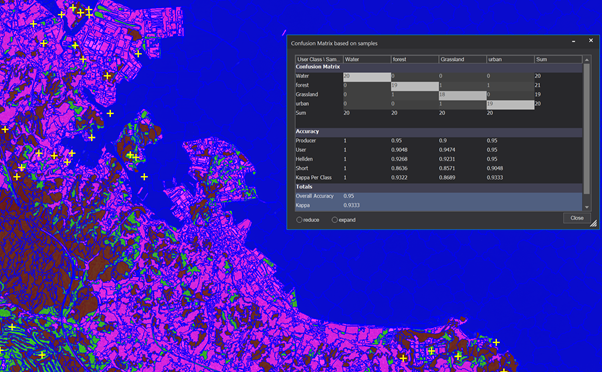The image size is (602, 372).
Task: Click the urban column header
Action: pos(510,60)
